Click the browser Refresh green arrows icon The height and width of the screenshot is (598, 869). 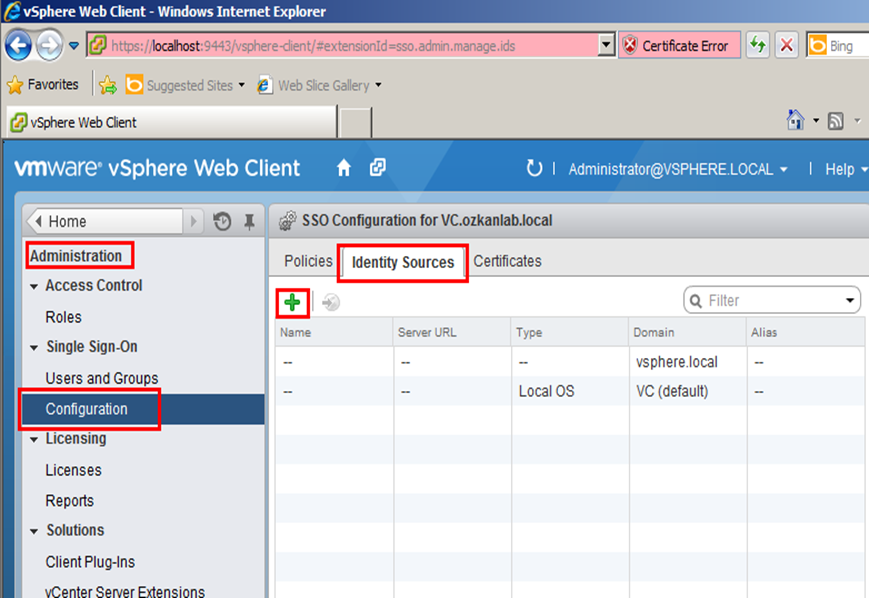coord(758,45)
